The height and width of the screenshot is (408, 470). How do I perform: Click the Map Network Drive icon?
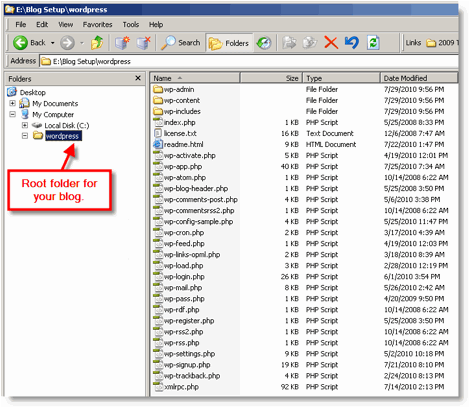(x=122, y=43)
